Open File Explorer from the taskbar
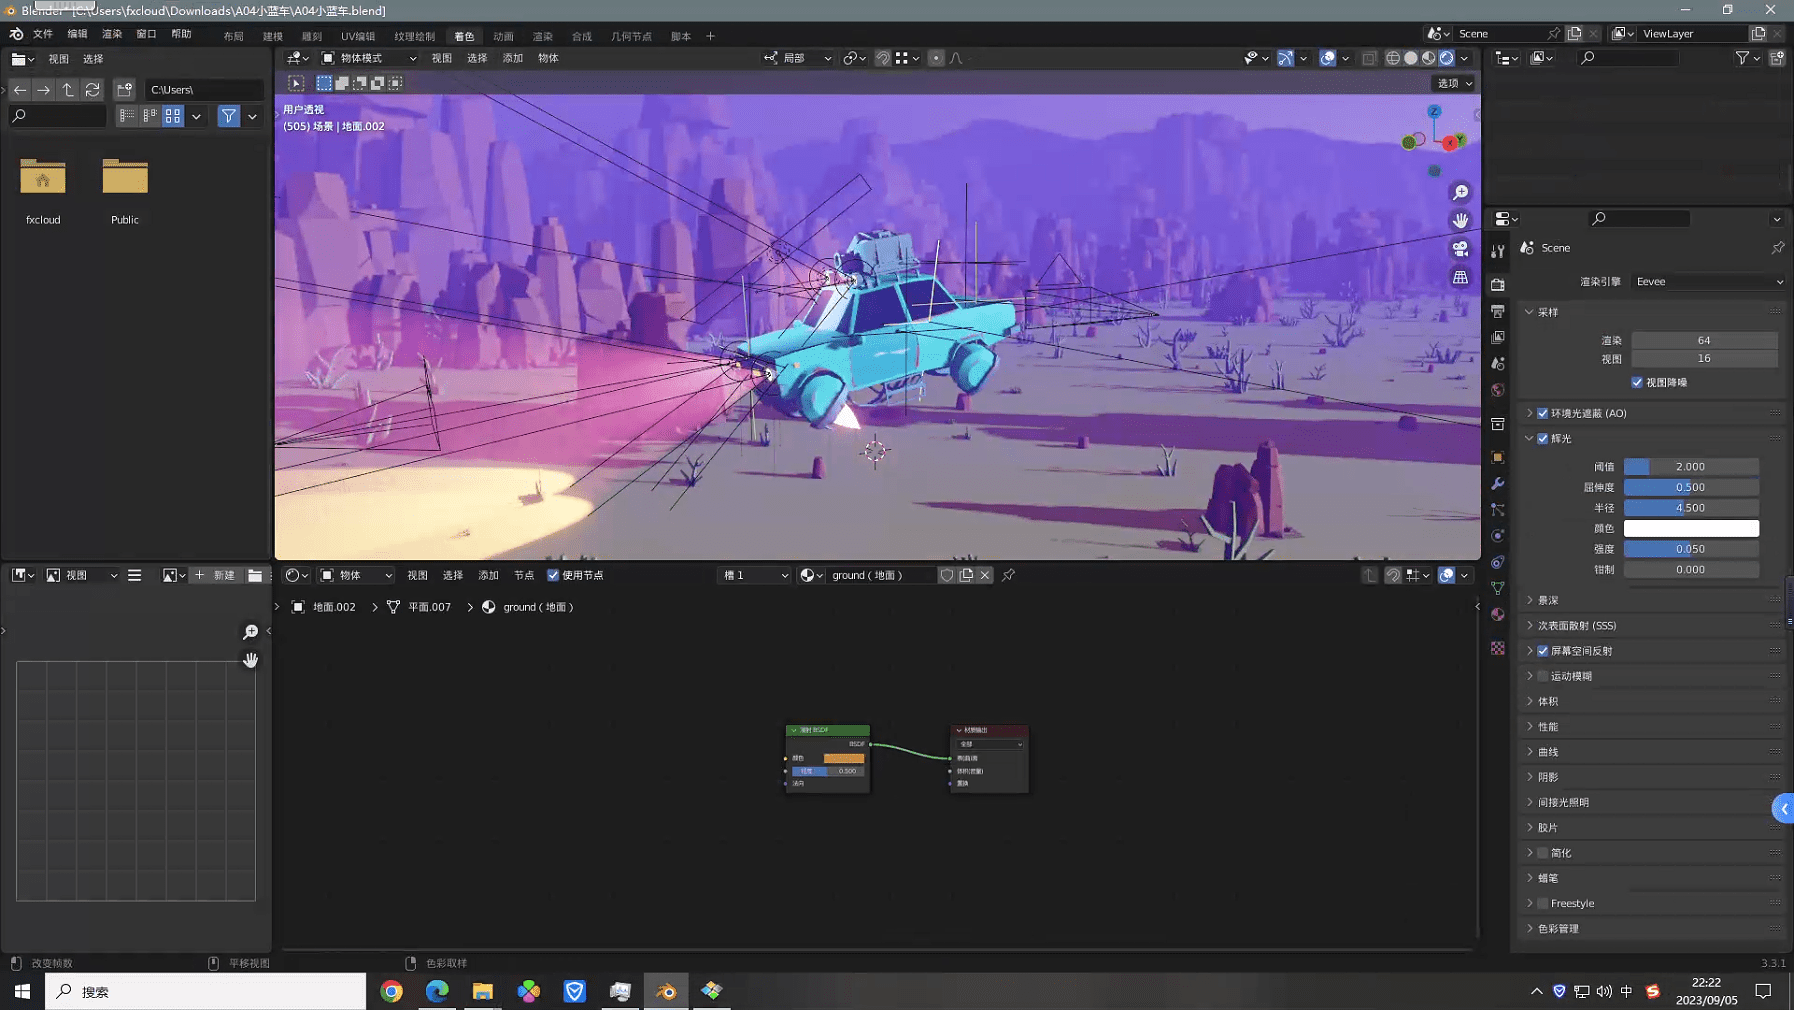Screen dimensions: 1794x1010 pyautogui.click(x=483, y=991)
